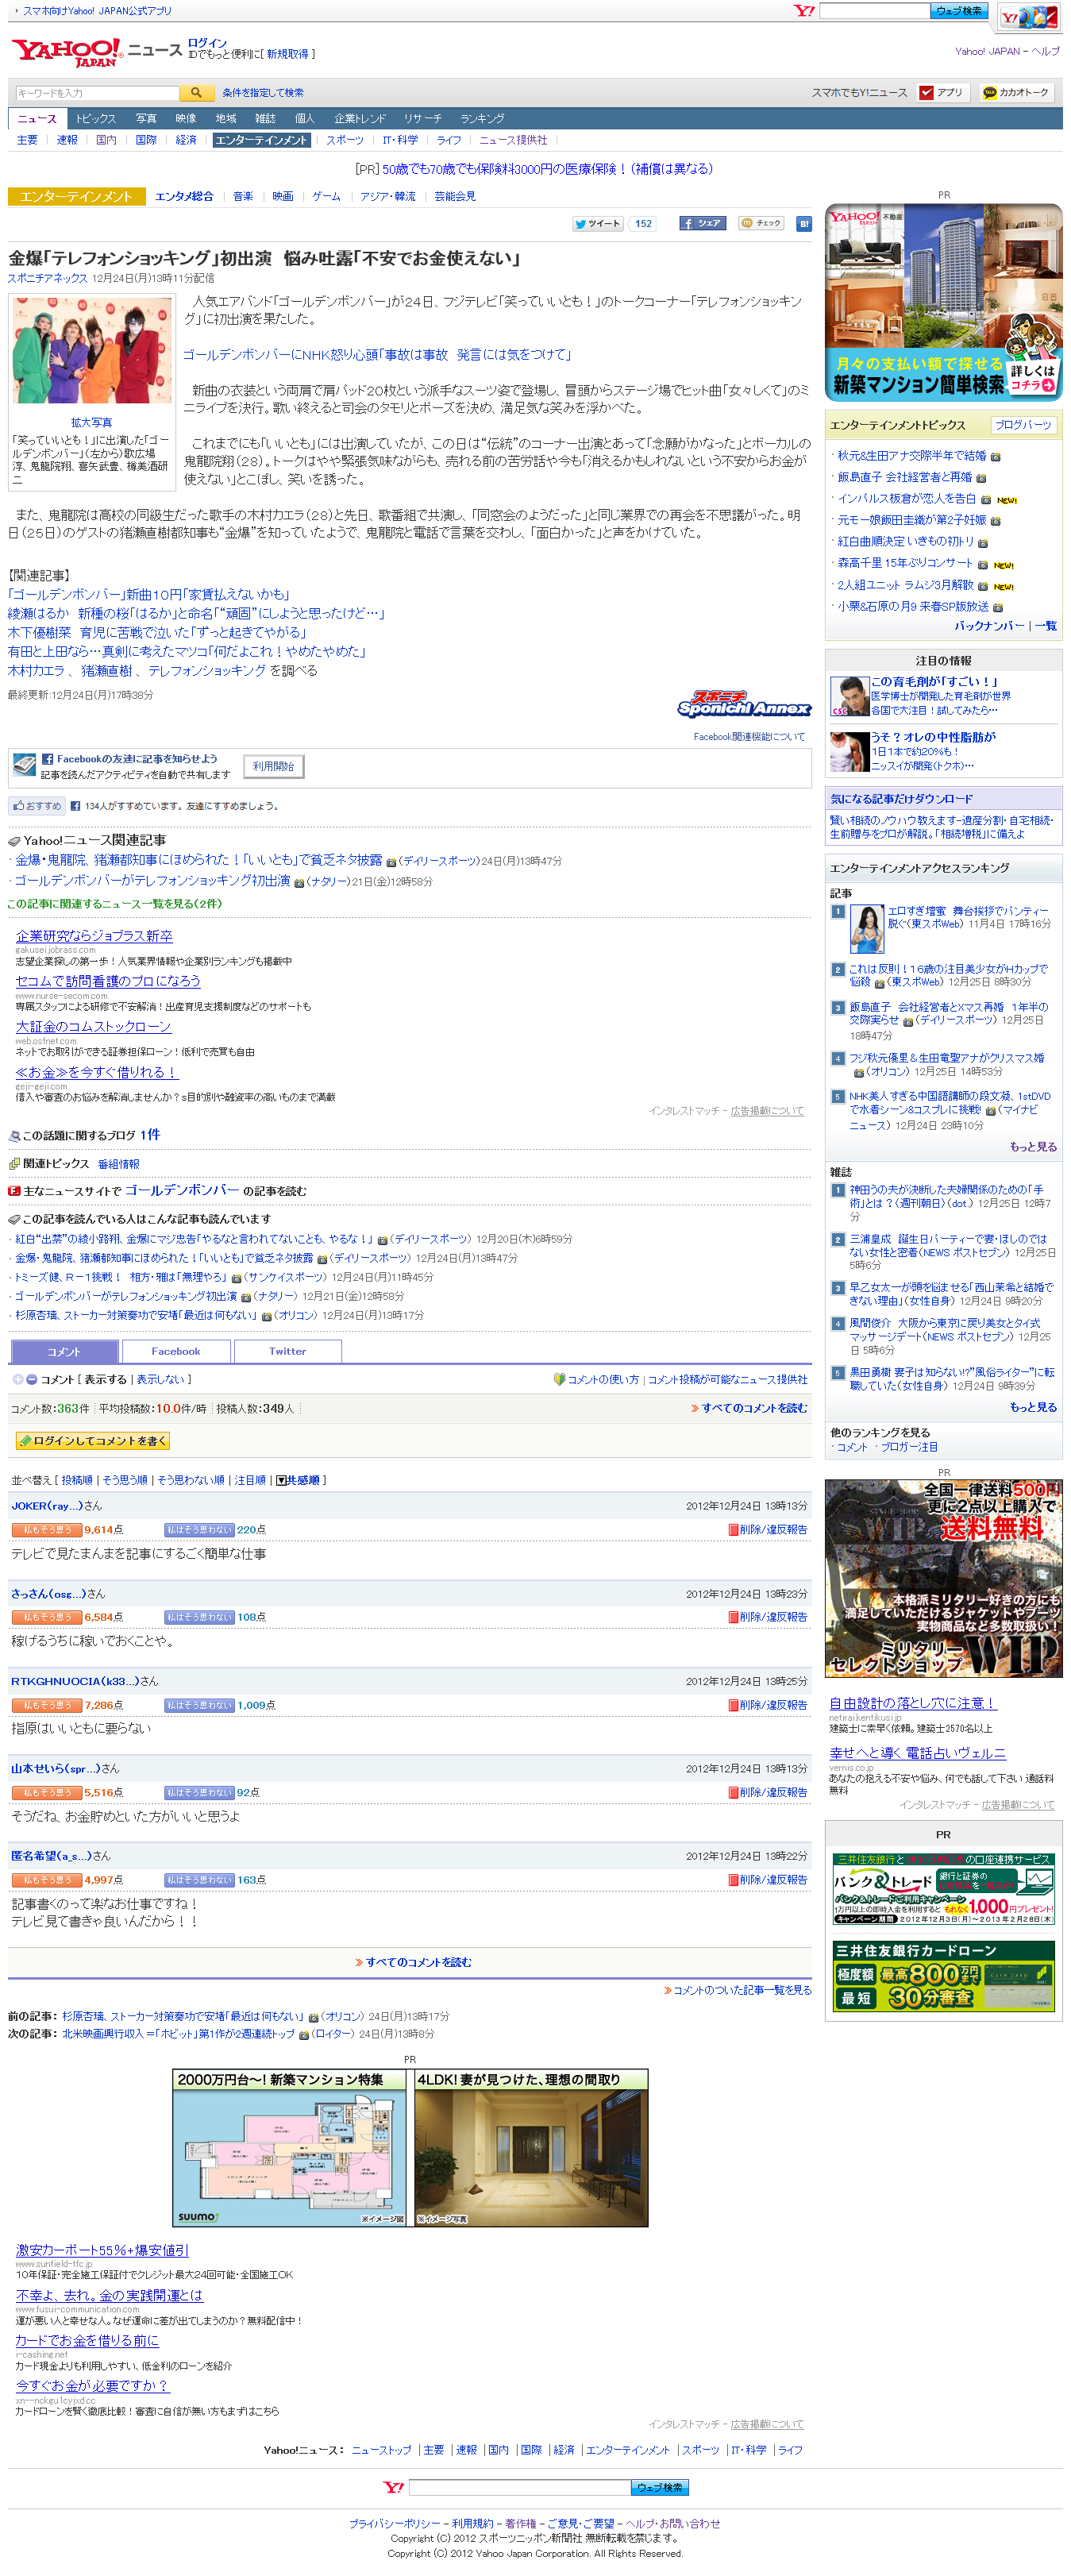The width and height of the screenshot is (1071, 2576).
Task: Click the もっと見る link under 記事 ranking
Action: click(x=1032, y=1147)
